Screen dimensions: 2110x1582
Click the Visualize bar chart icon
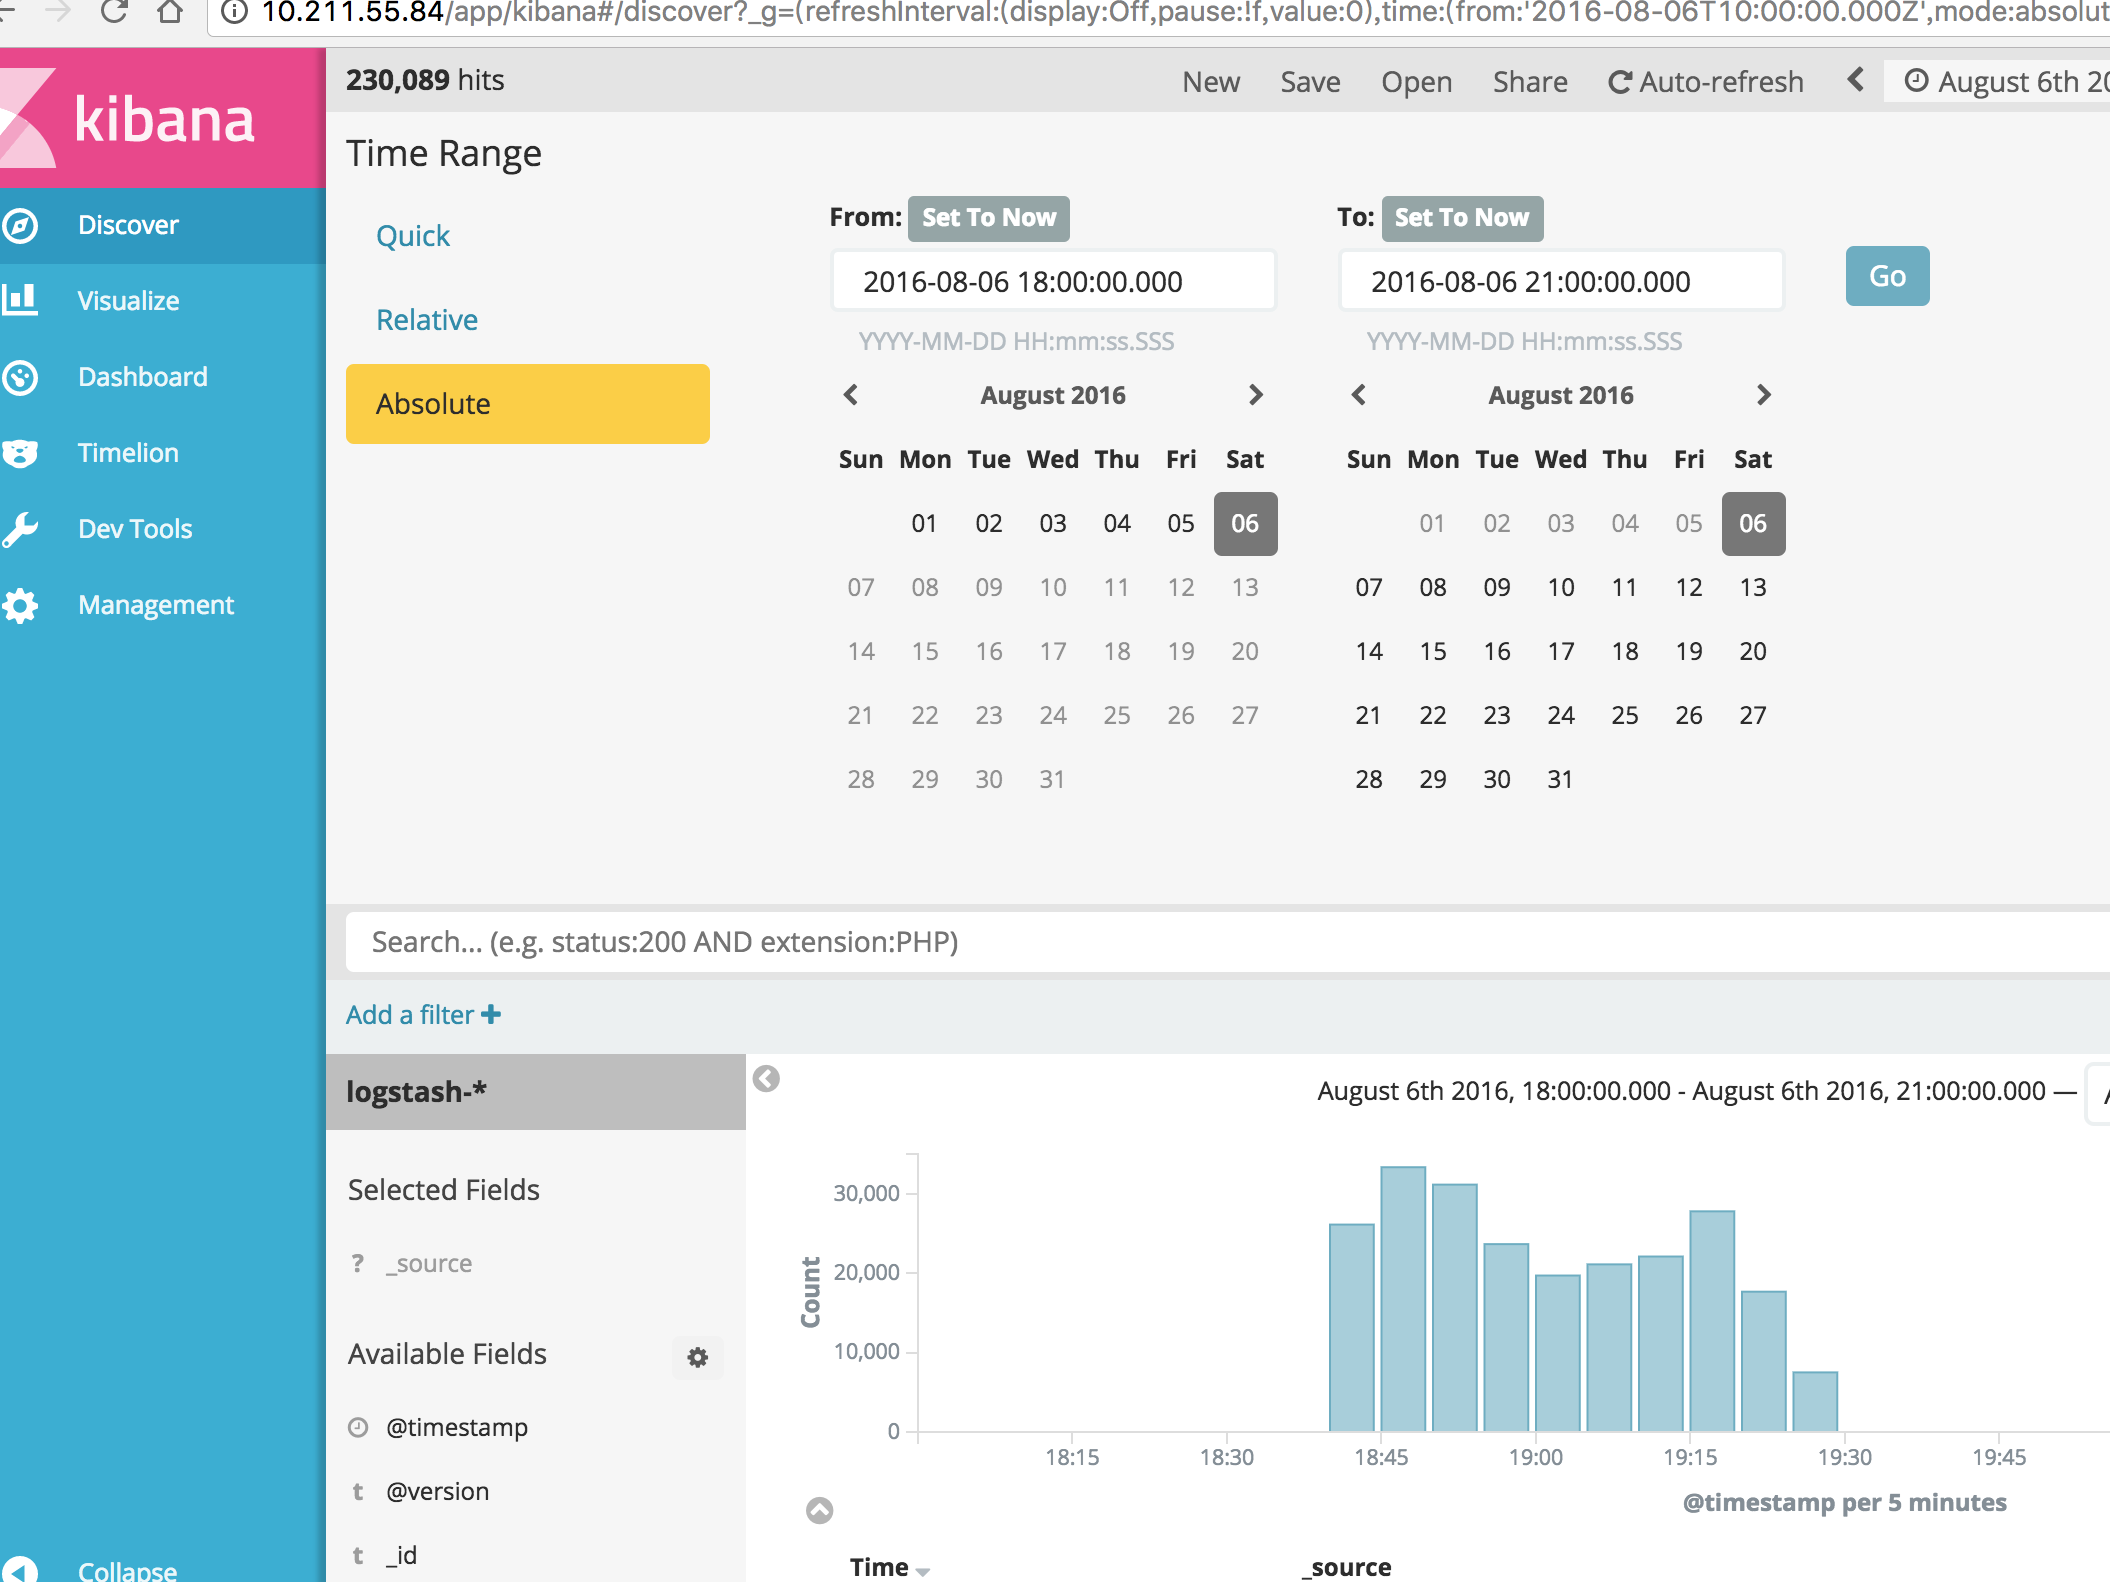20,300
